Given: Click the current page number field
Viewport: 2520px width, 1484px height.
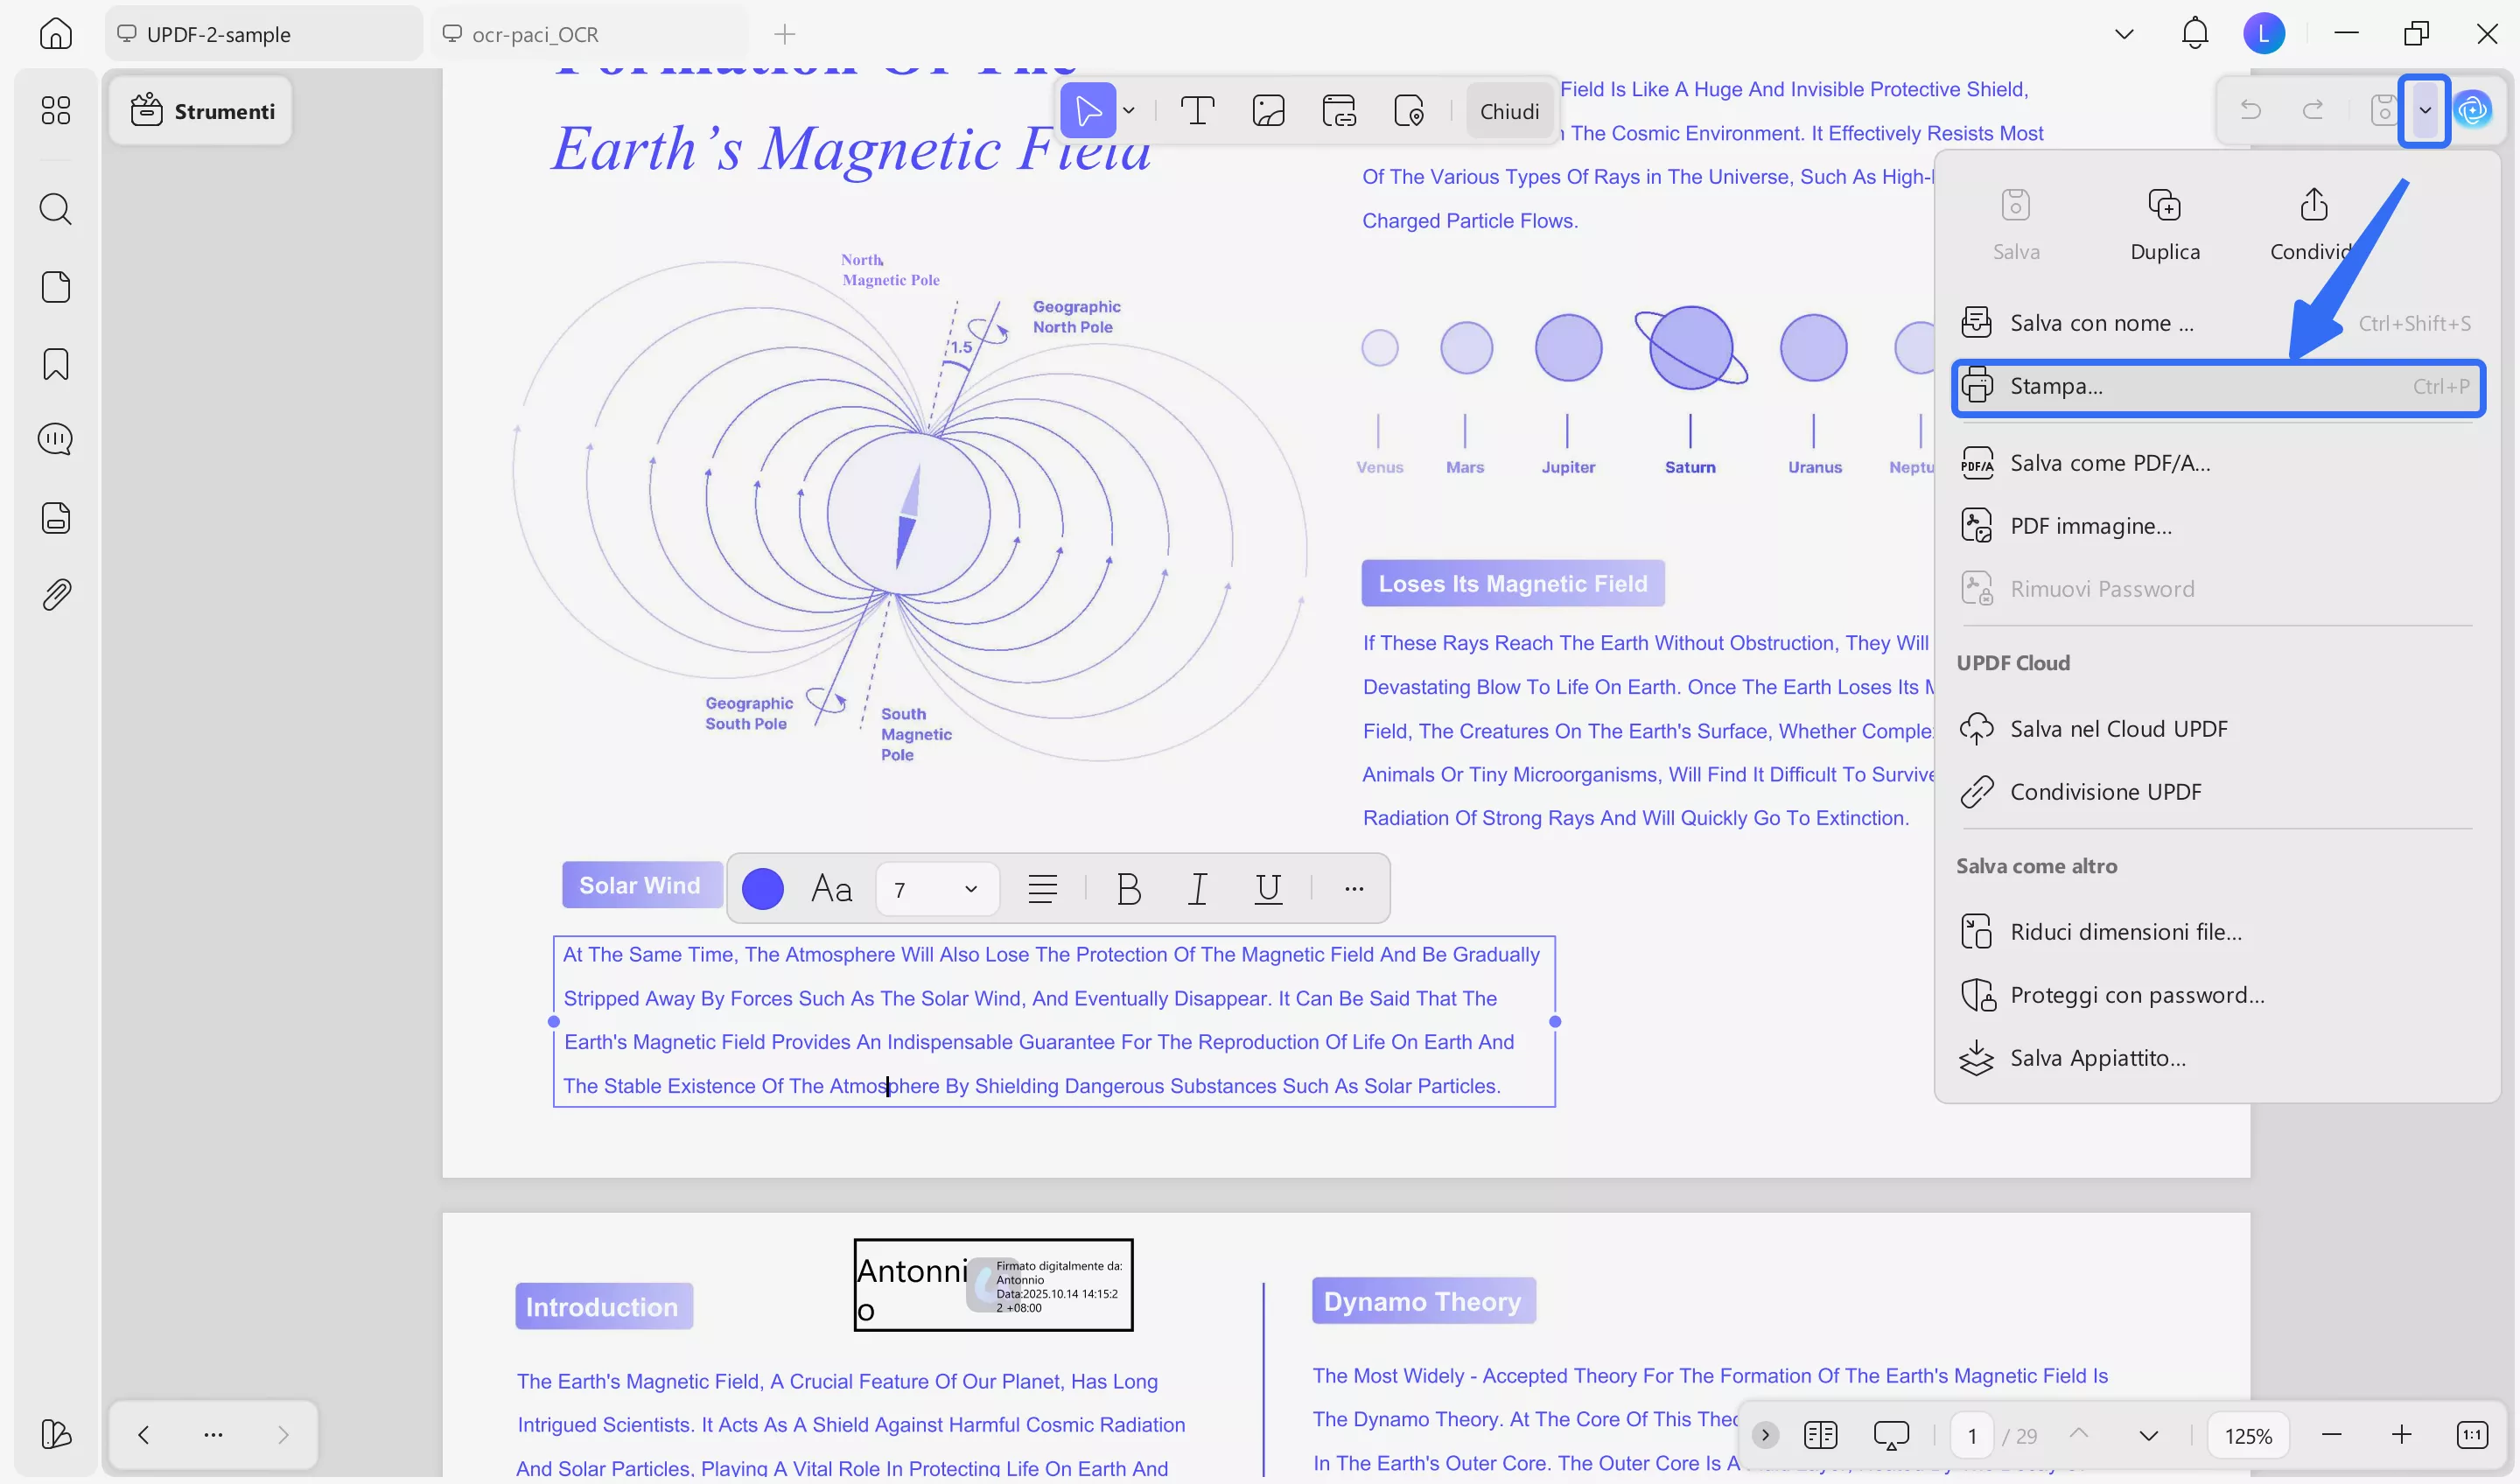Looking at the screenshot, I should [1971, 1436].
